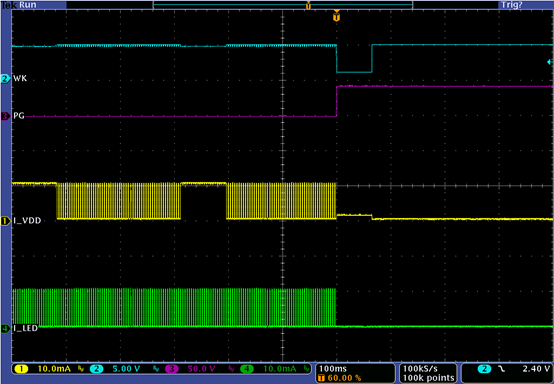
Task: Click the 100kS/s sample rate readout
Action: point(420,369)
